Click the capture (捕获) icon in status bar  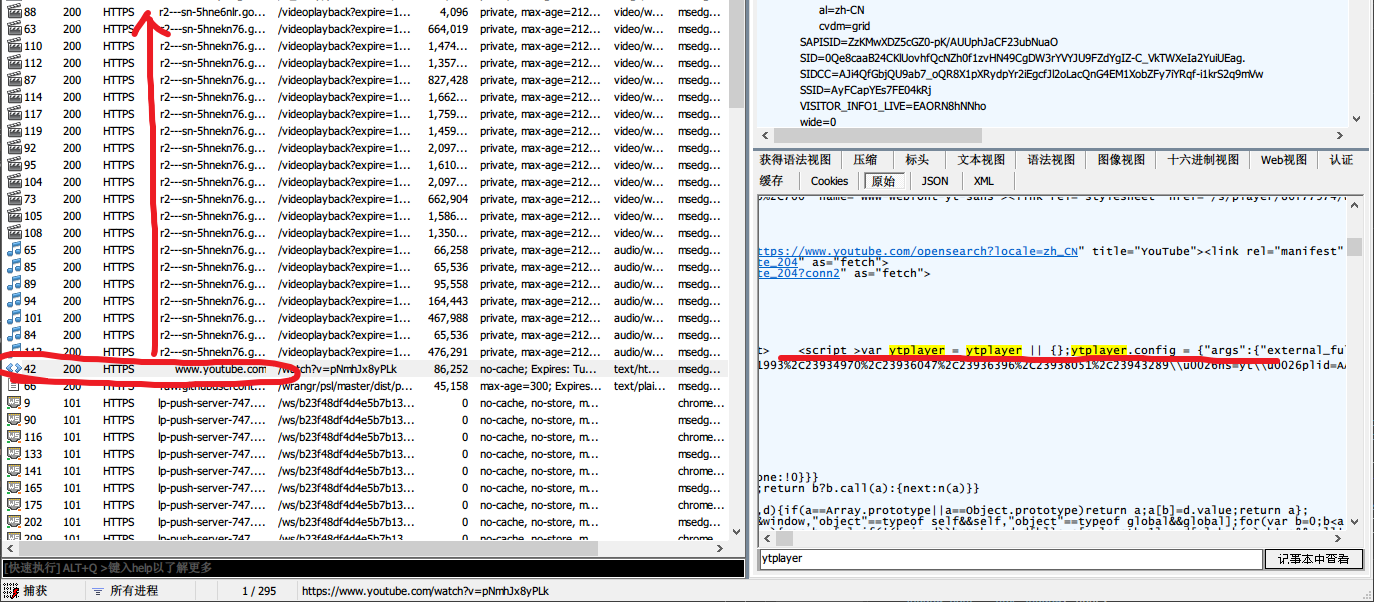(11, 591)
